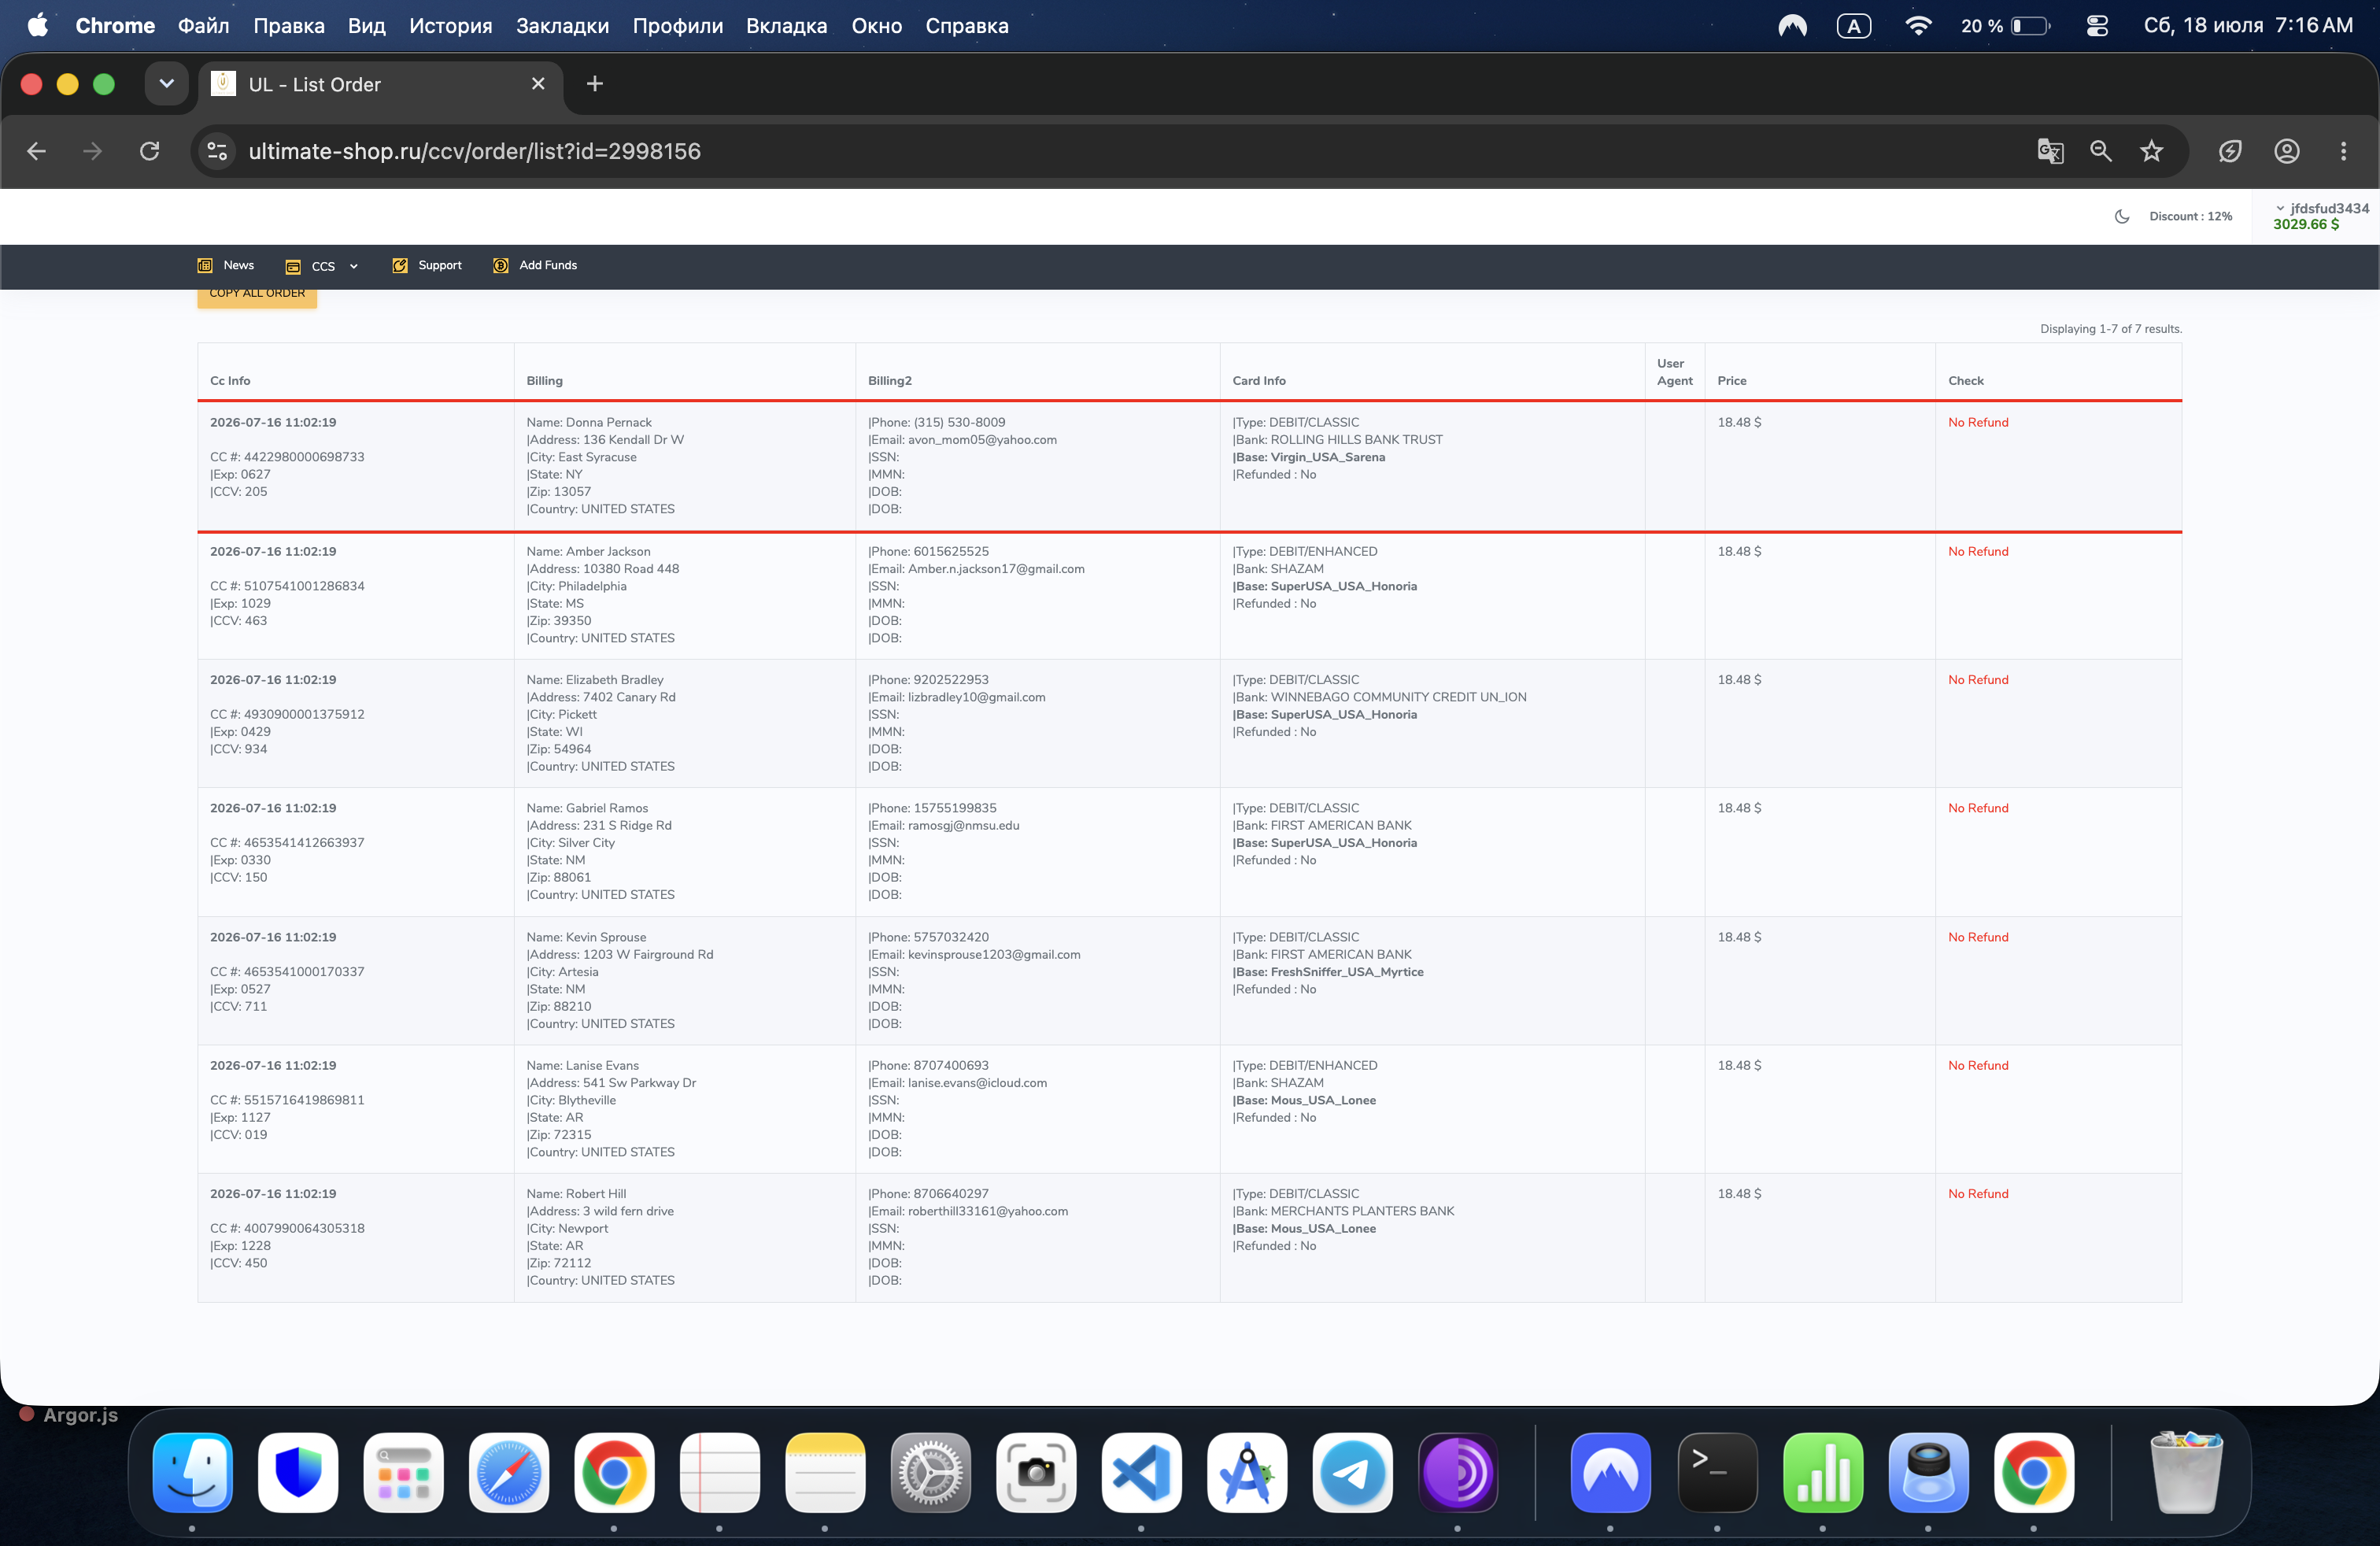Open the Wi-Fi status menu
This screenshot has width=2380, height=1546.
pos(1918,26)
